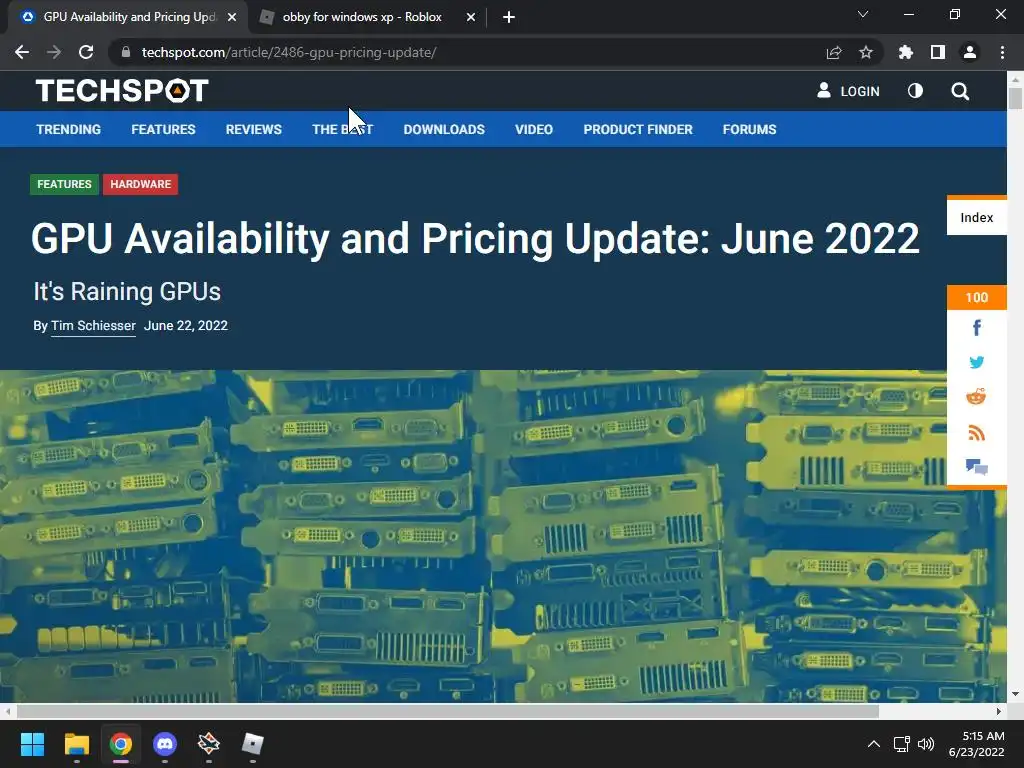Click the green FEATURES tag
This screenshot has width=1024, height=768.
pos(64,184)
